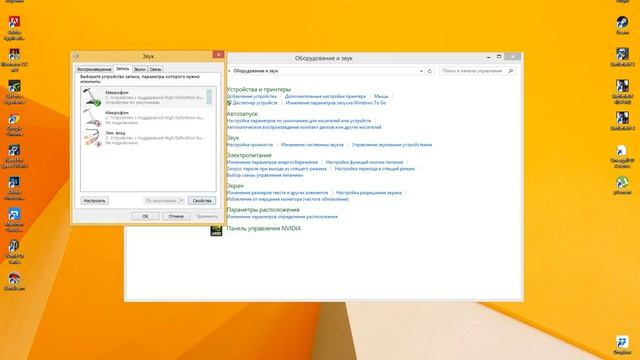
Task: Open Изменение системных звуков link
Action: (x=312, y=145)
